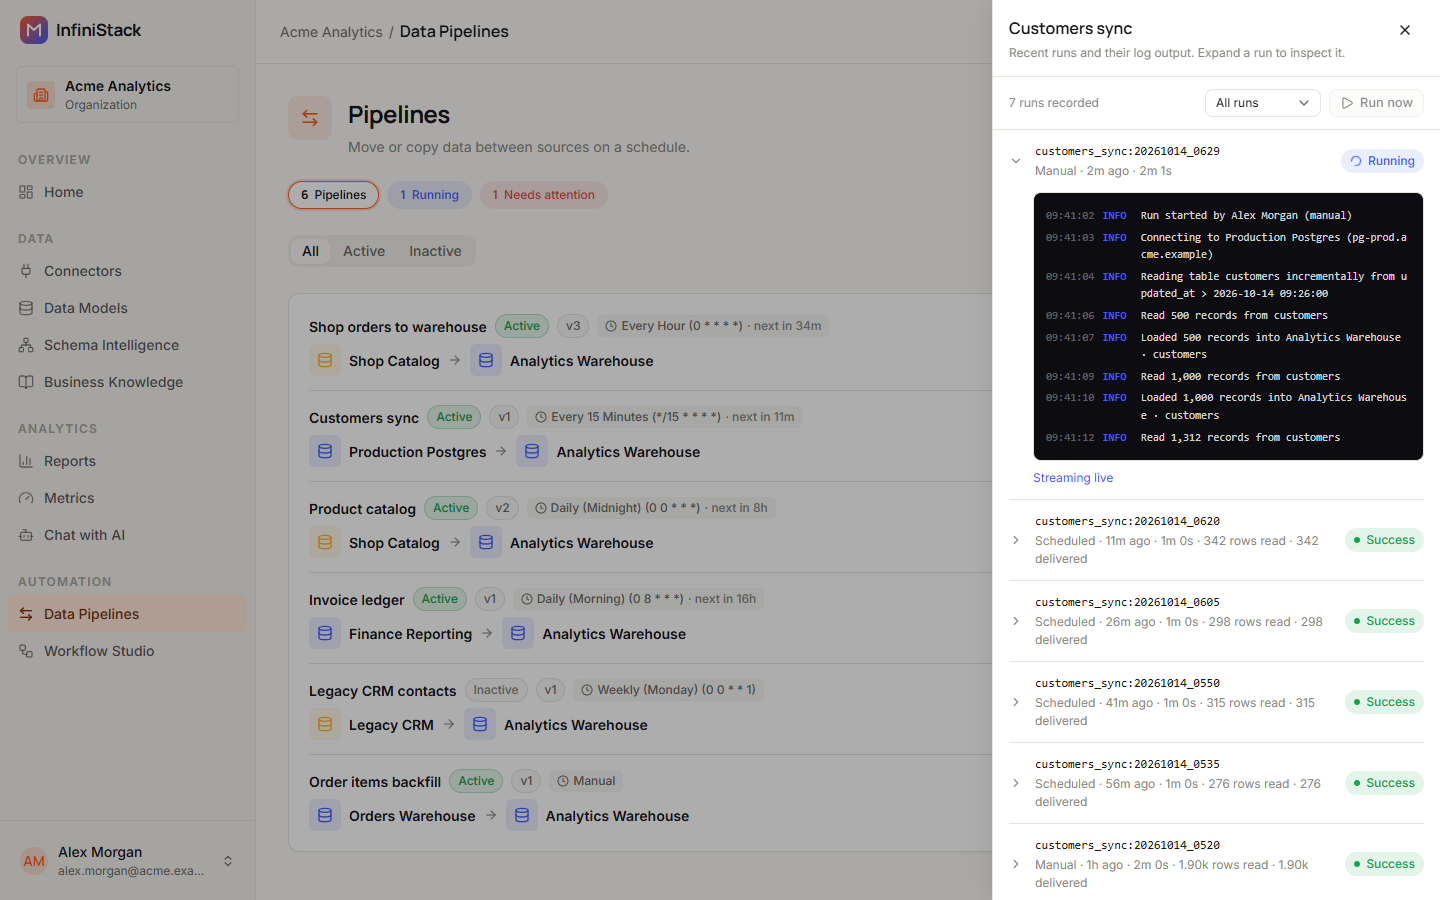This screenshot has height=900, width=1440.
Task: Click the InfiniStack logo icon
Action: tap(34, 30)
